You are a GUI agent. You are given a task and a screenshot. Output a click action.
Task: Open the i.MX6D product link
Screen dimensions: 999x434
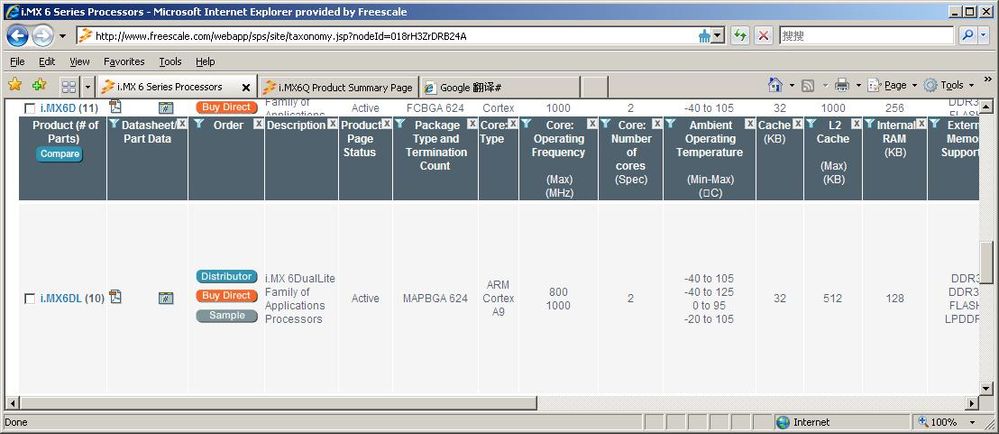tap(57, 108)
